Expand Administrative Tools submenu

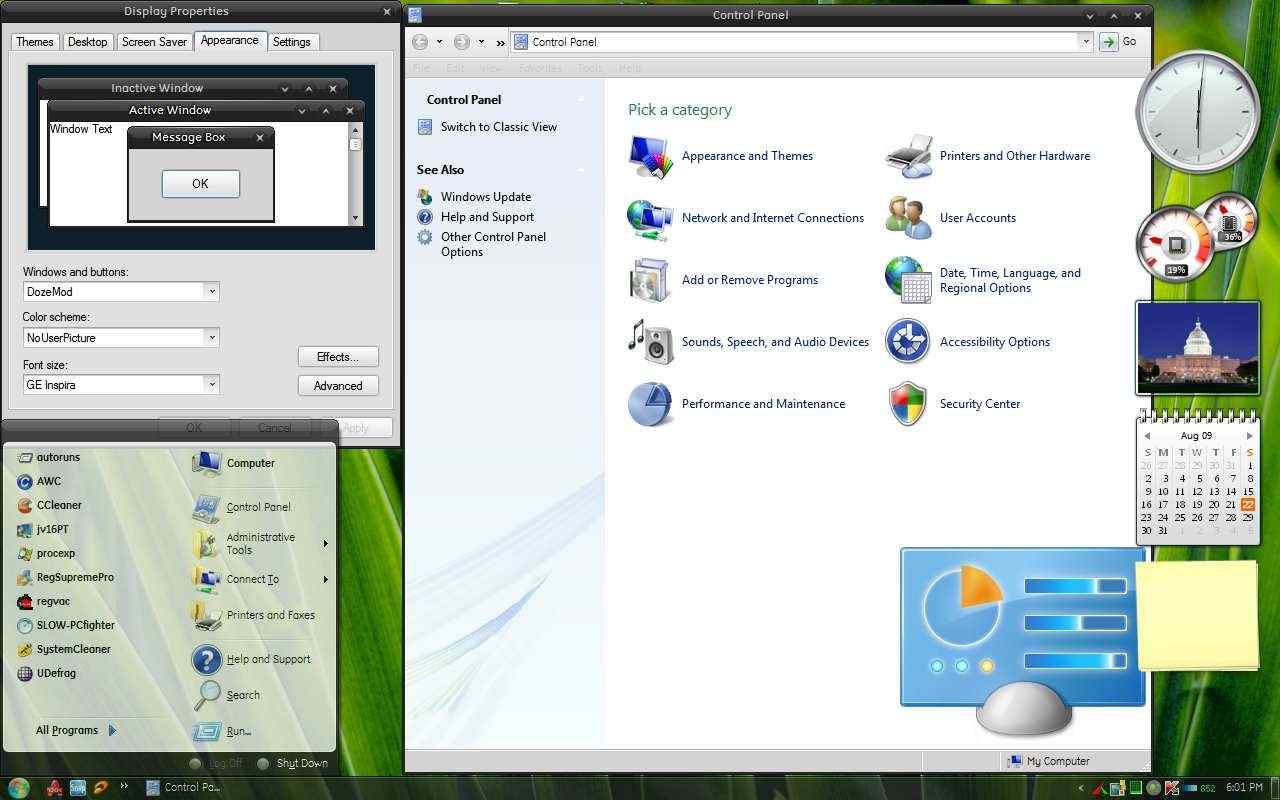click(x=325, y=544)
